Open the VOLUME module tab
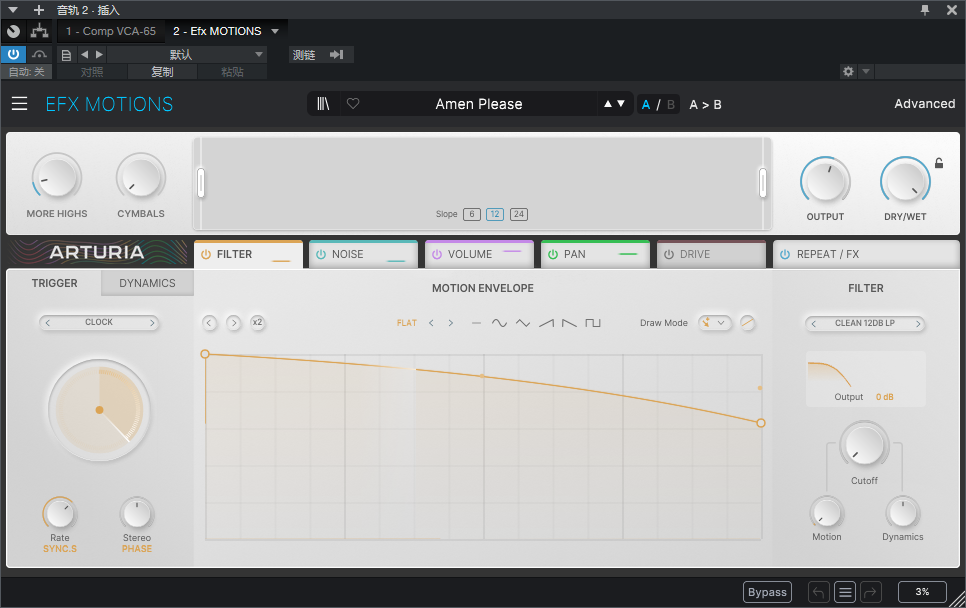This screenshot has height=608, width=966. [479, 254]
